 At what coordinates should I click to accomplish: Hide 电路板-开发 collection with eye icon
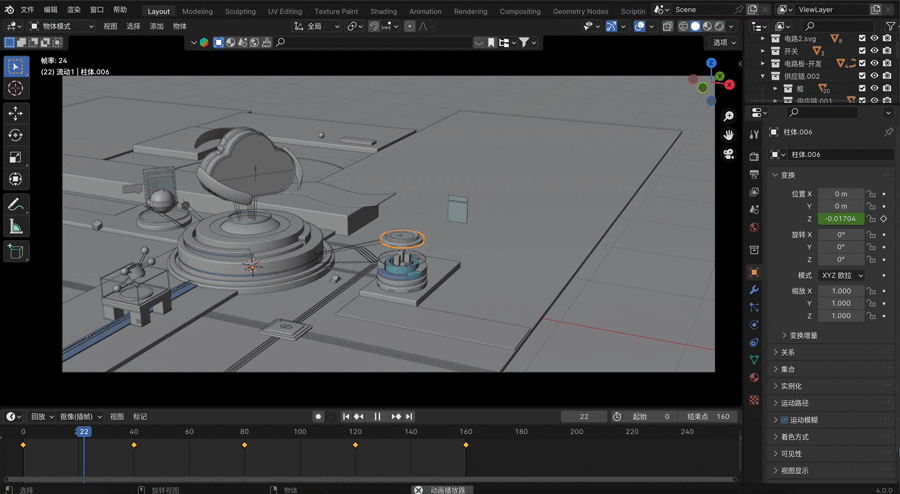(x=874, y=64)
